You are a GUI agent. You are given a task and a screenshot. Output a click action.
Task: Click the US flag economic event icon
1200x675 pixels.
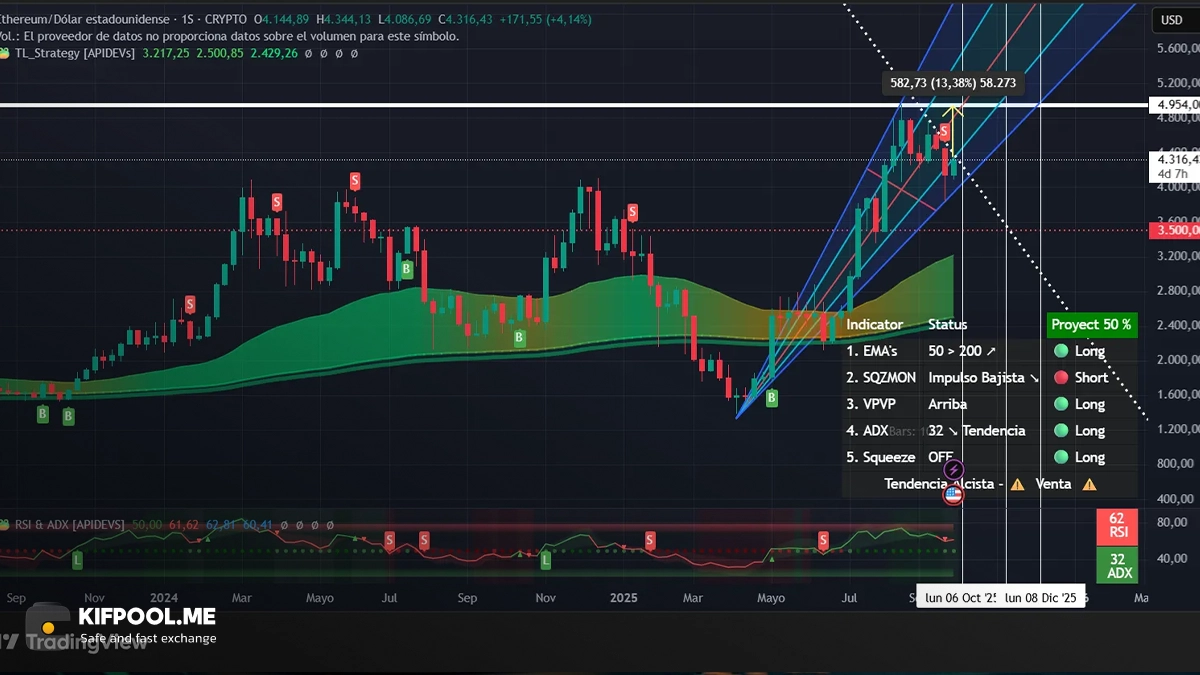pos(953,493)
